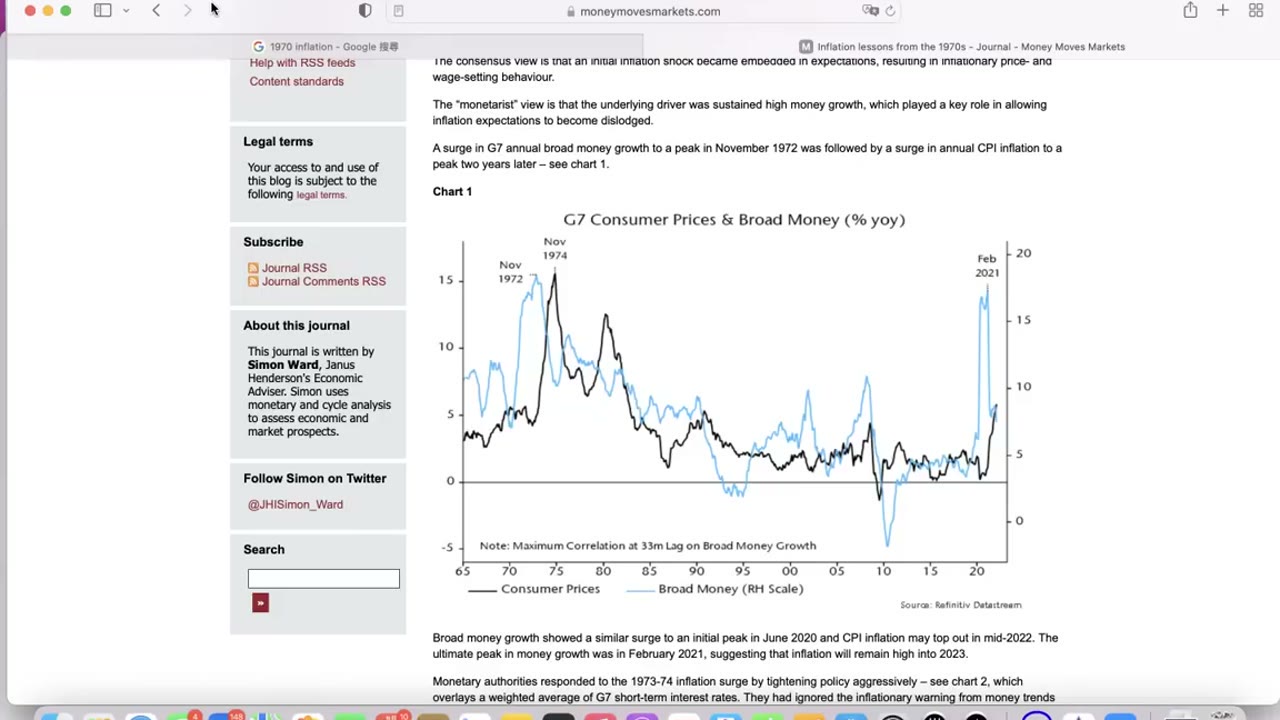Show Reader view icon in address bar
This screenshot has height=720, width=1280.
click(398, 11)
